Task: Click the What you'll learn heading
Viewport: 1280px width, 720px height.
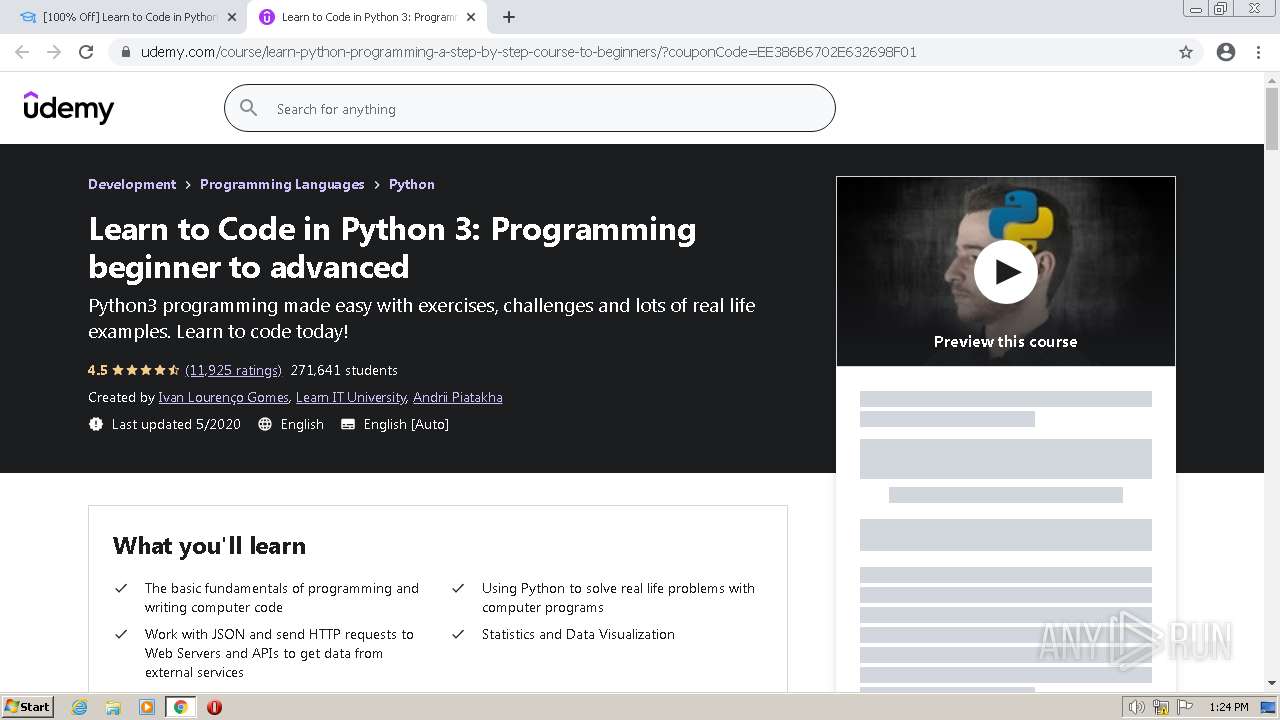Action: click(209, 545)
